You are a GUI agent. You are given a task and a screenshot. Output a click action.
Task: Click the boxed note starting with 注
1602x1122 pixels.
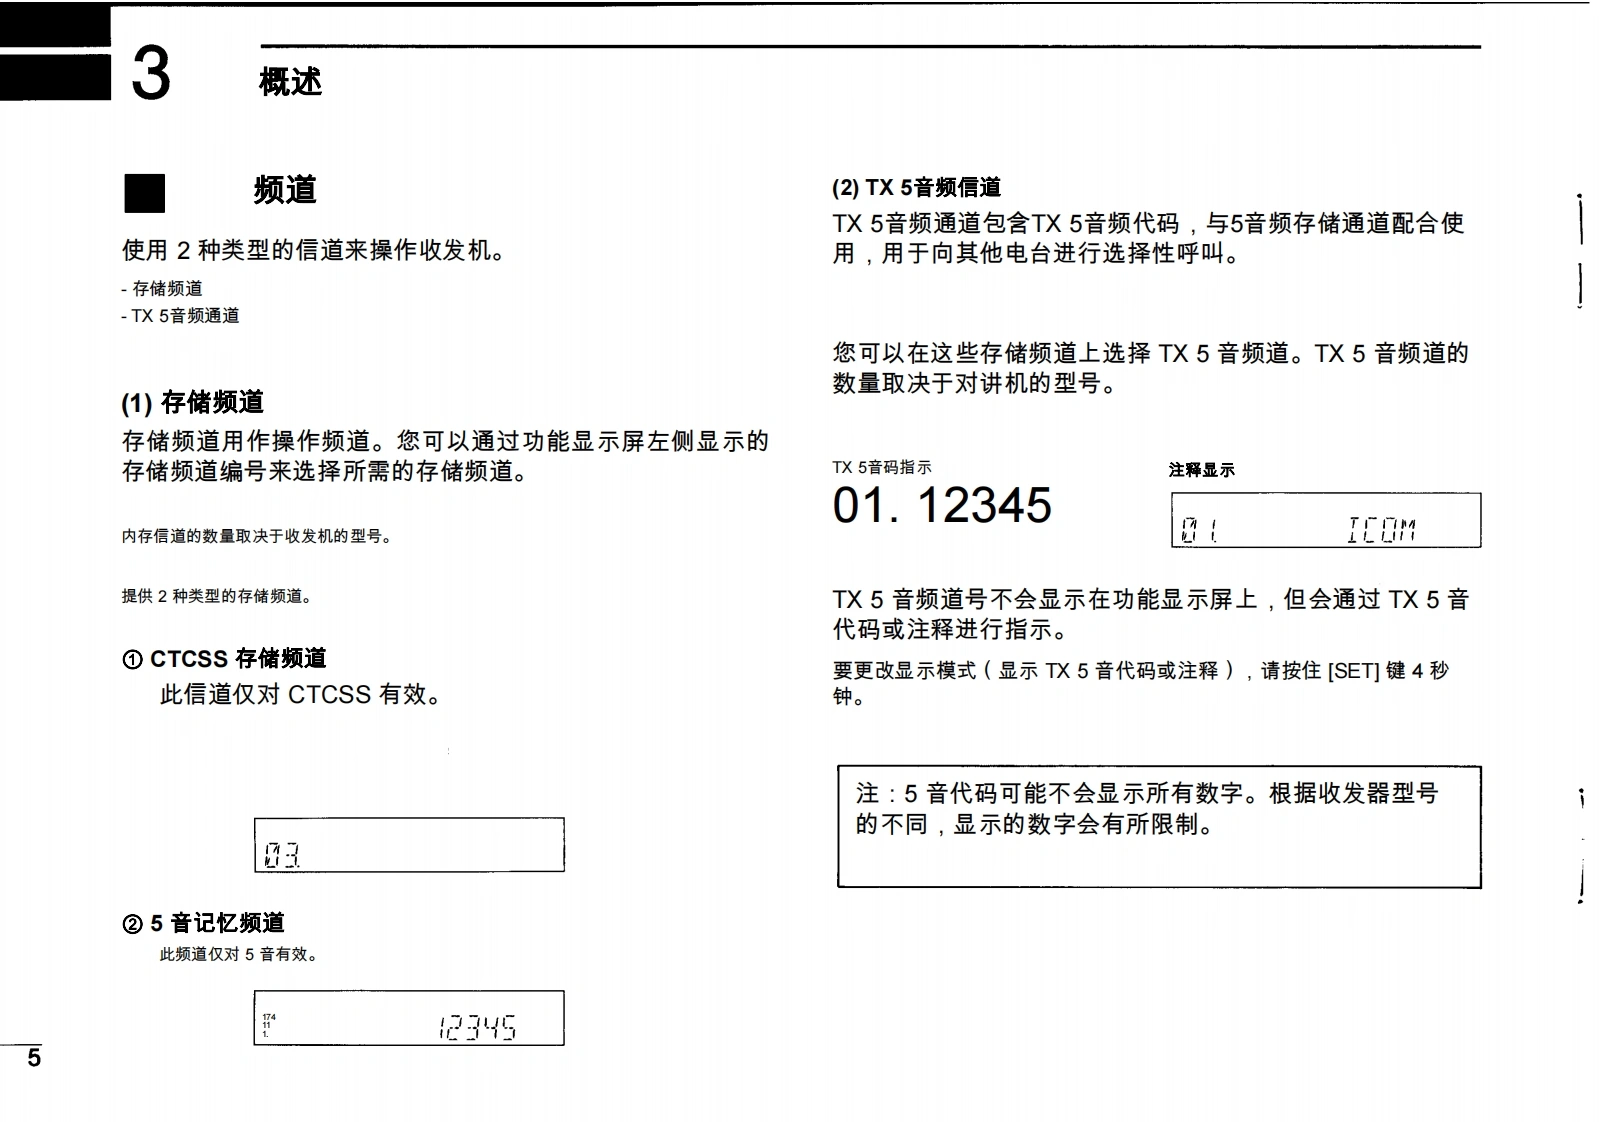click(x=1158, y=826)
